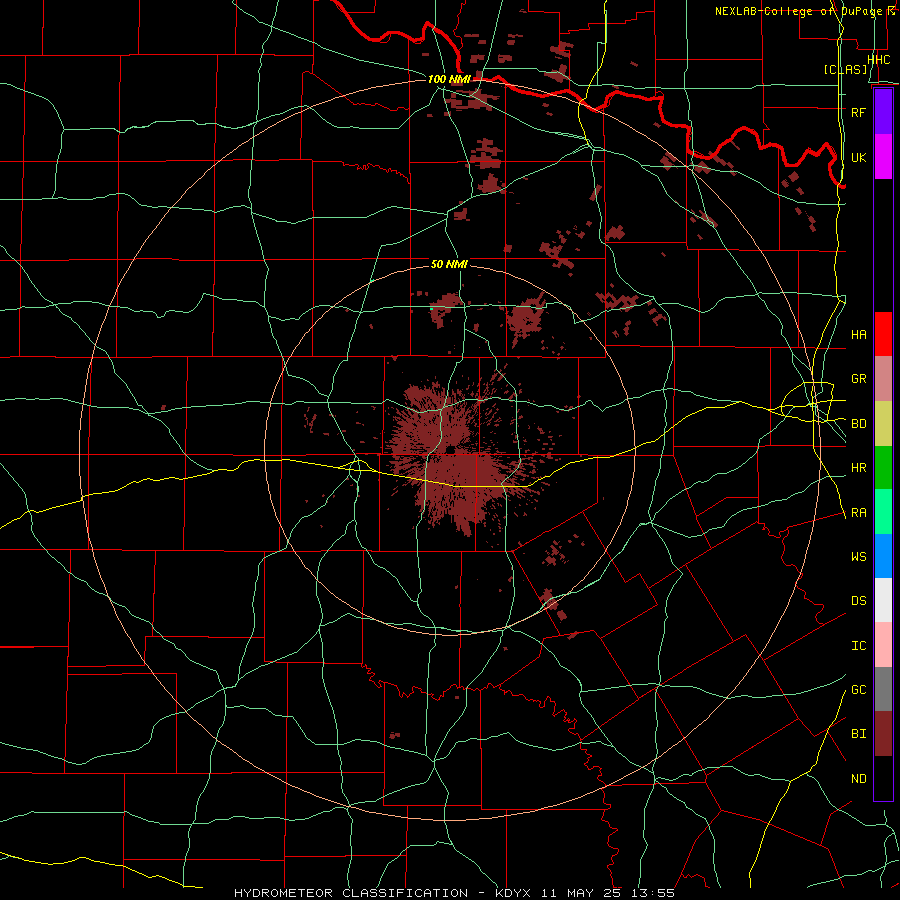
Task: Click the red HA color swatch
Action: [883, 334]
